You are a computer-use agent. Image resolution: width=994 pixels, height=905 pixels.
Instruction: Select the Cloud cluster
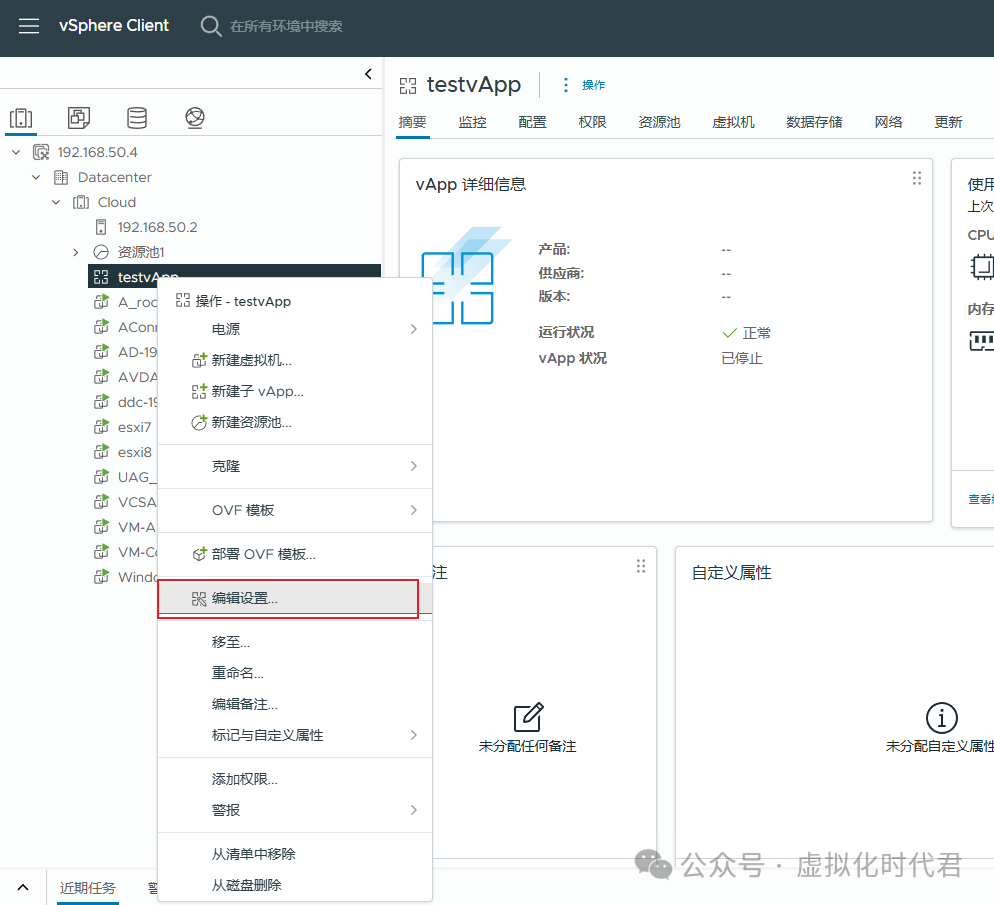pyautogui.click(x=117, y=202)
